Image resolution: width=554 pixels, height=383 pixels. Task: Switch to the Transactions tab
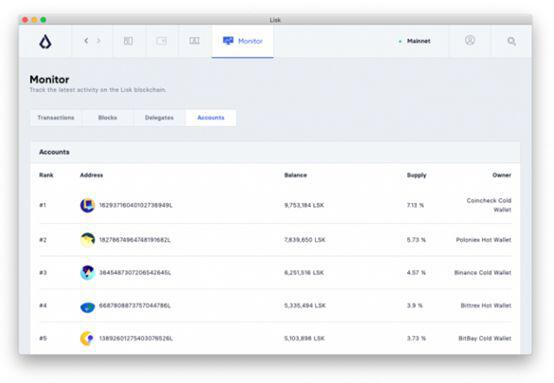[x=56, y=118]
